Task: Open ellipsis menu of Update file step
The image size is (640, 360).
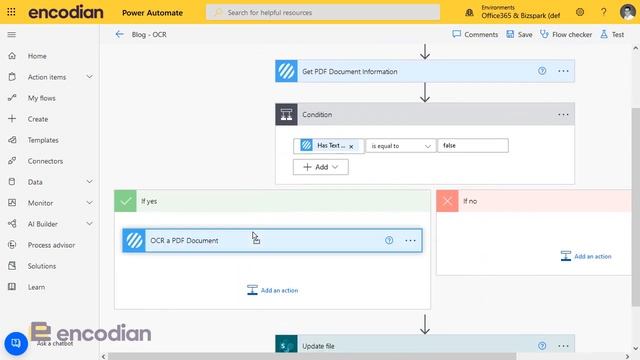Action: [563, 346]
